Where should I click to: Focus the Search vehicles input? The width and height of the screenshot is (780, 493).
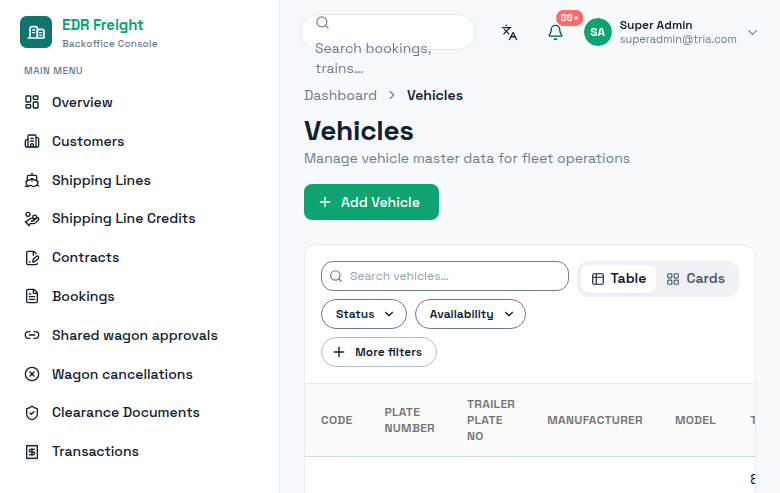[x=445, y=276]
